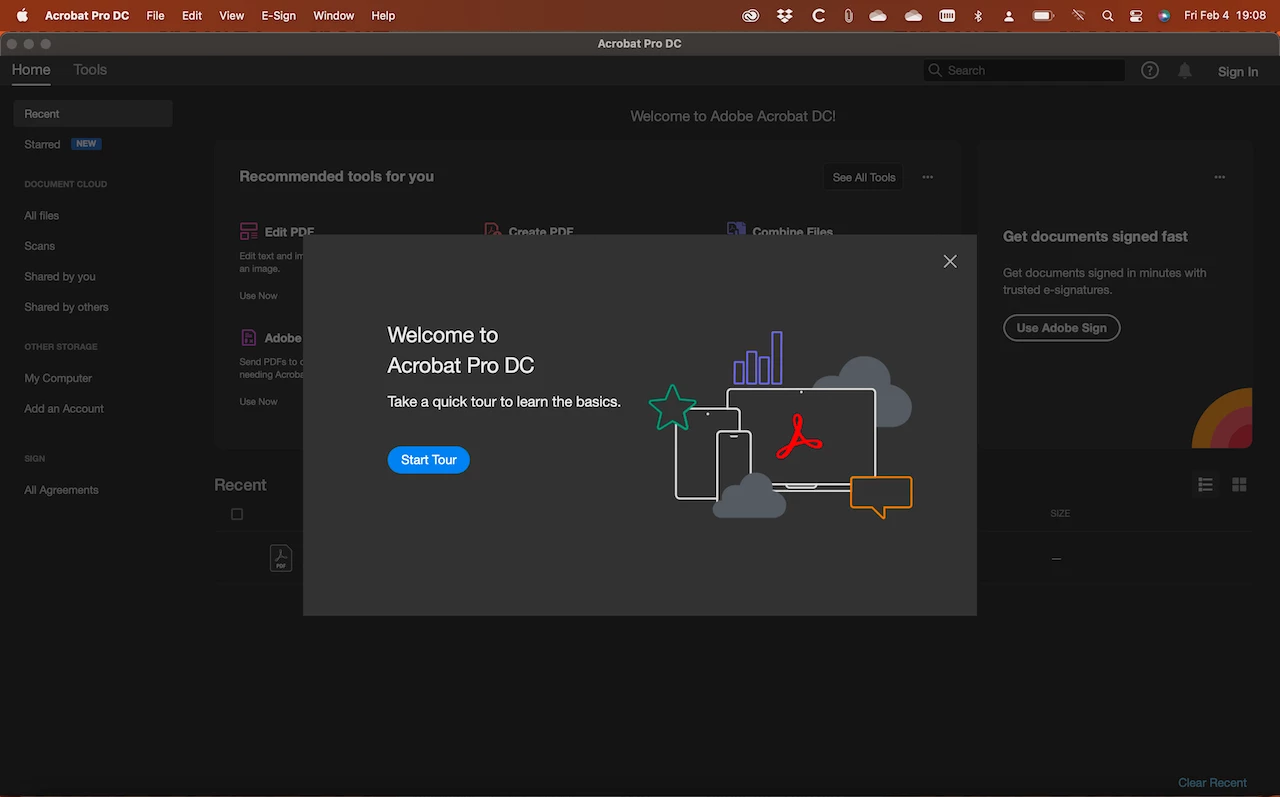
Task: Open My Computer storage
Action: tap(58, 378)
